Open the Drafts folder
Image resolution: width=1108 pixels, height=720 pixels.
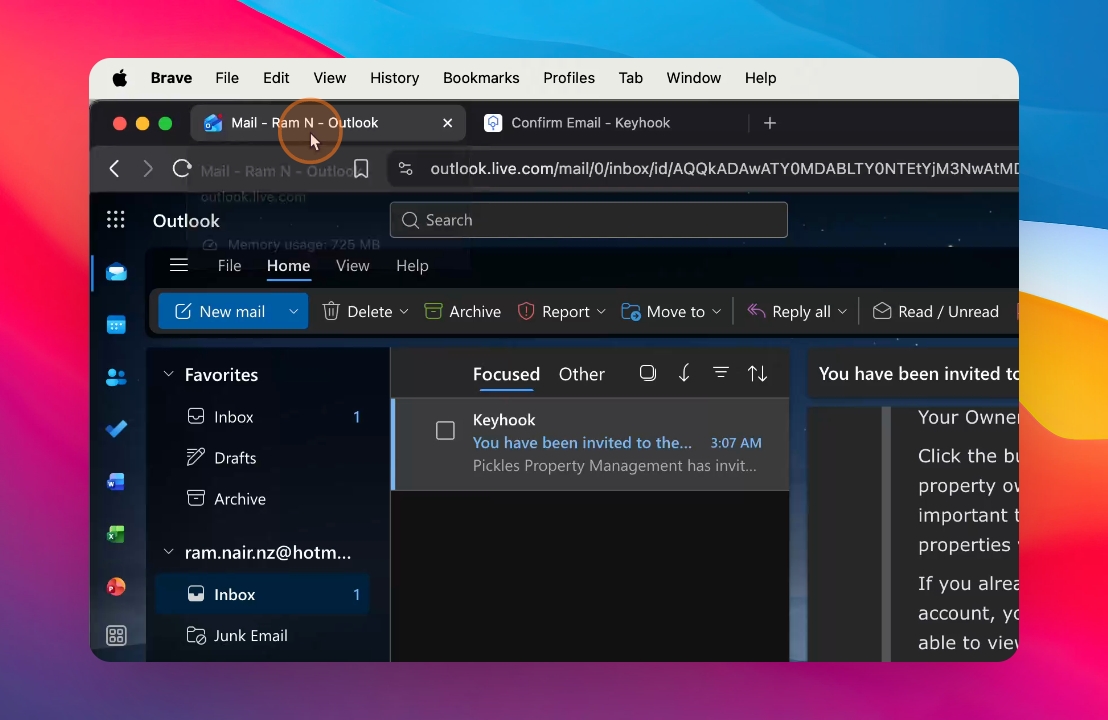pos(262,458)
